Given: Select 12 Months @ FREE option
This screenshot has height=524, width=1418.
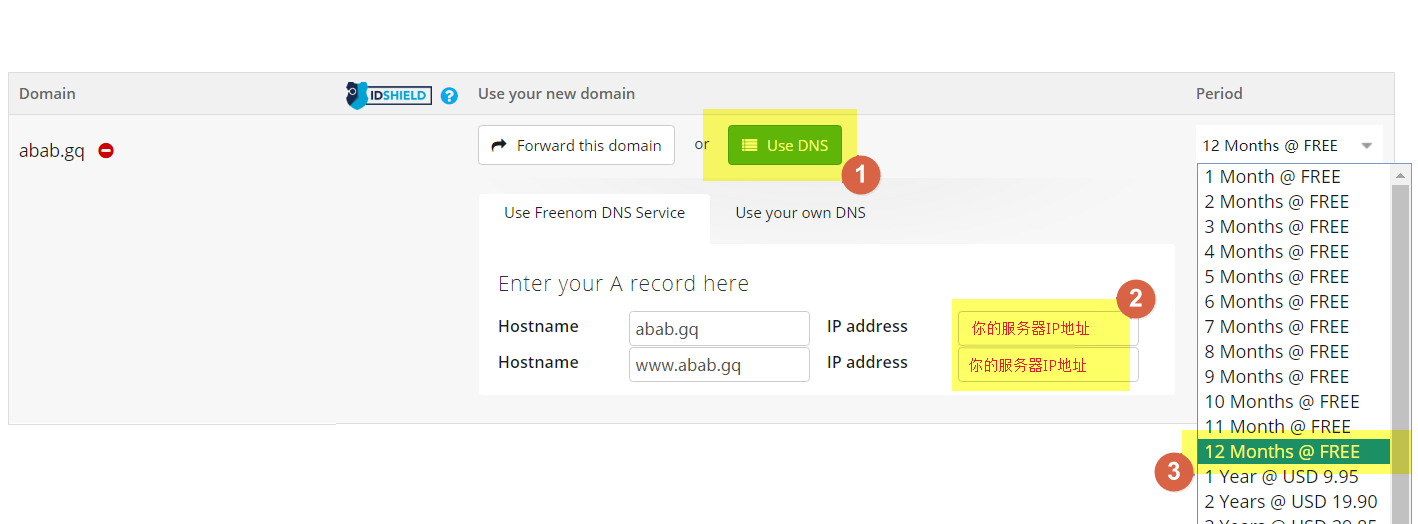Looking at the screenshot, I should 1282,452.
